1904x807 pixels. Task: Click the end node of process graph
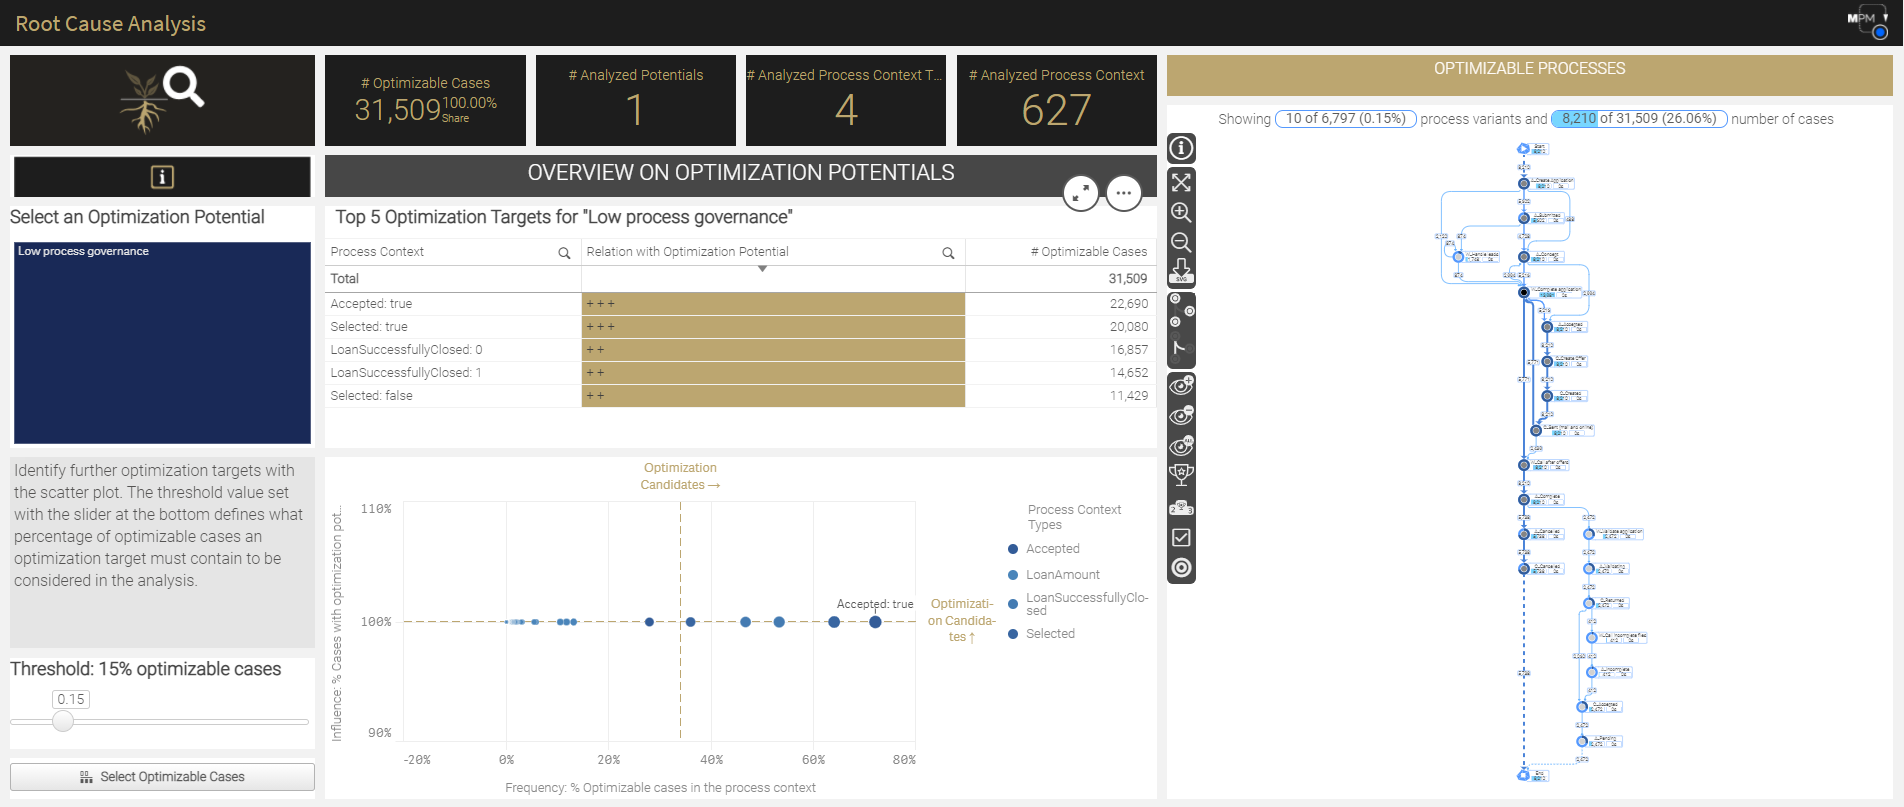coord(1523,774)
